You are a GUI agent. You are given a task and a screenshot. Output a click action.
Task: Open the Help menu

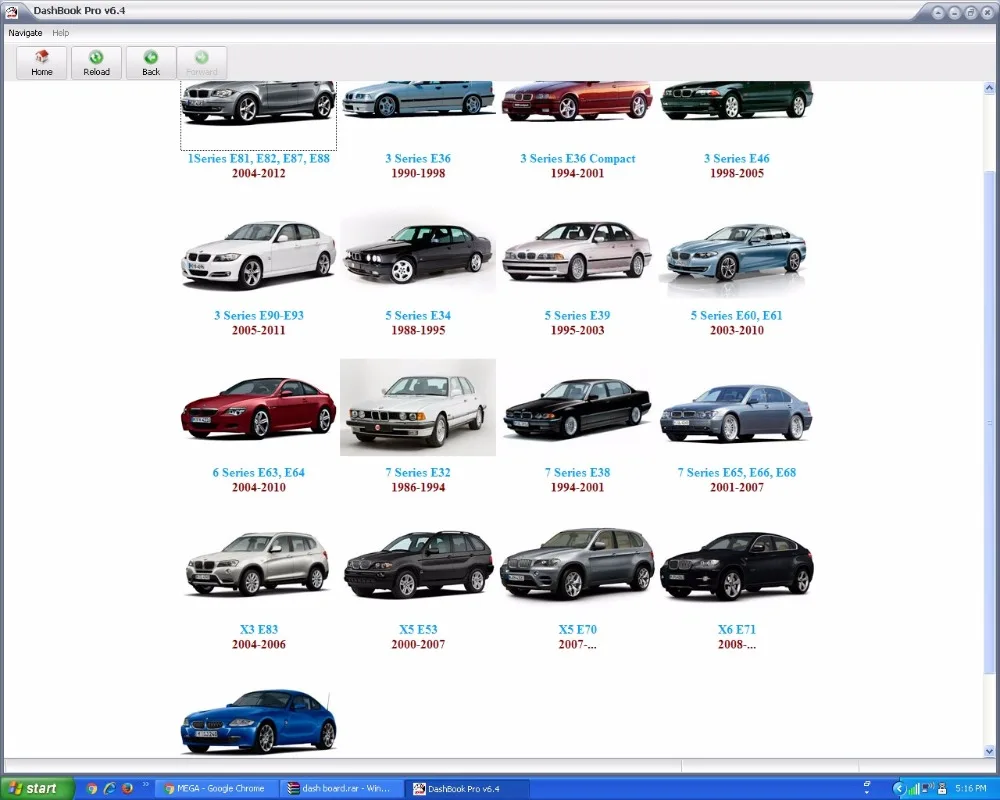(x=60, y=32)
